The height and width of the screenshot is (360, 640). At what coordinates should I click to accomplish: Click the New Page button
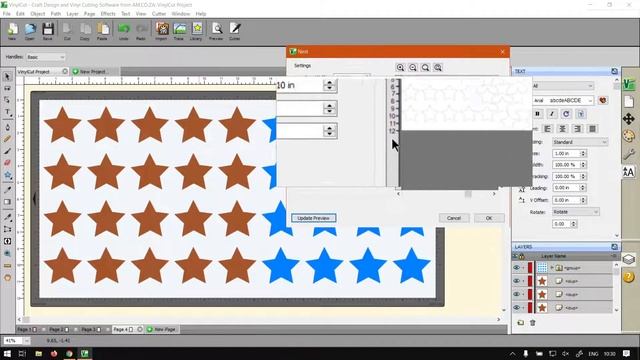[161, 329]
